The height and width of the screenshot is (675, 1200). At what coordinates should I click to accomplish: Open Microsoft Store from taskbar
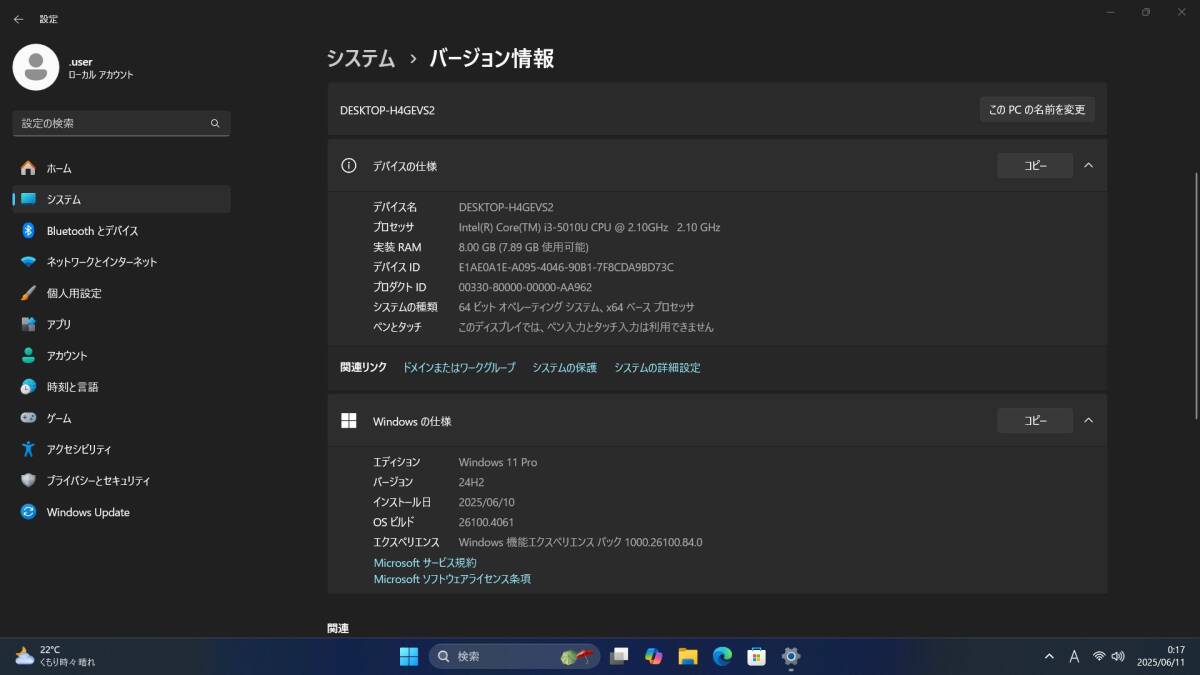tap(757, 656)
